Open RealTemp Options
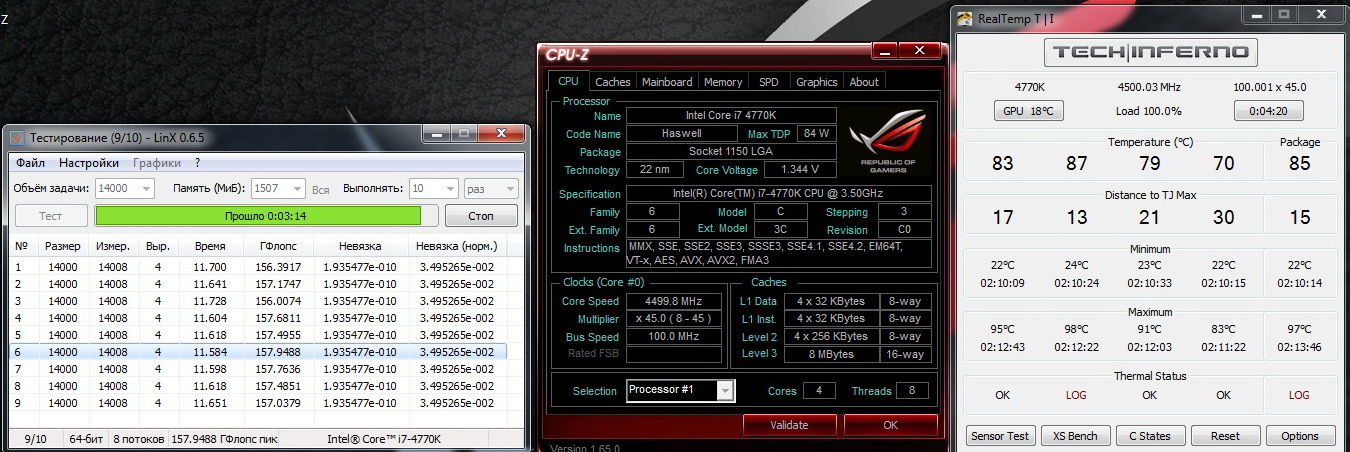This screenshot has width=1350, height=452. [1300, 436]
